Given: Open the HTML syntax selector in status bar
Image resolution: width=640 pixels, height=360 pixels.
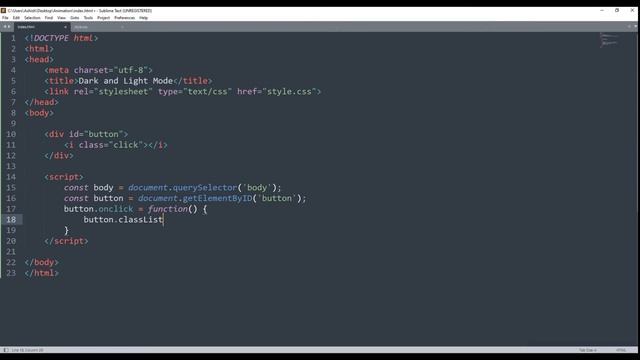Looking at the screenshot, I should click(x=621, y=350).
